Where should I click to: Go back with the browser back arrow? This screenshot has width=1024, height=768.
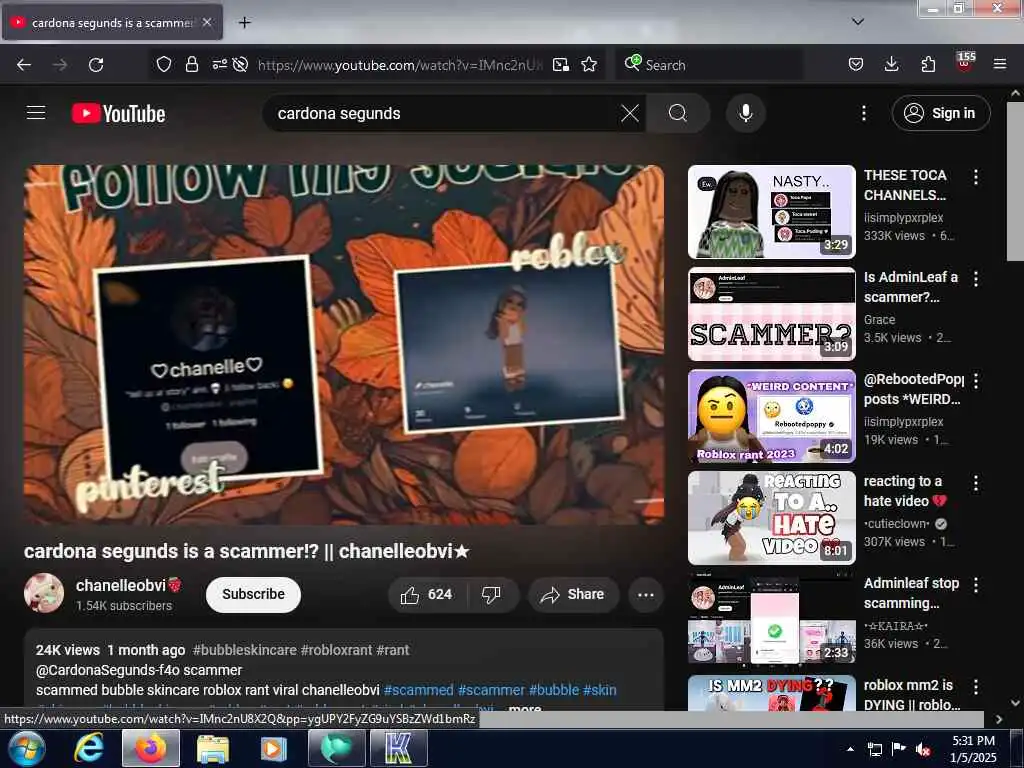(x=24, y=65)
